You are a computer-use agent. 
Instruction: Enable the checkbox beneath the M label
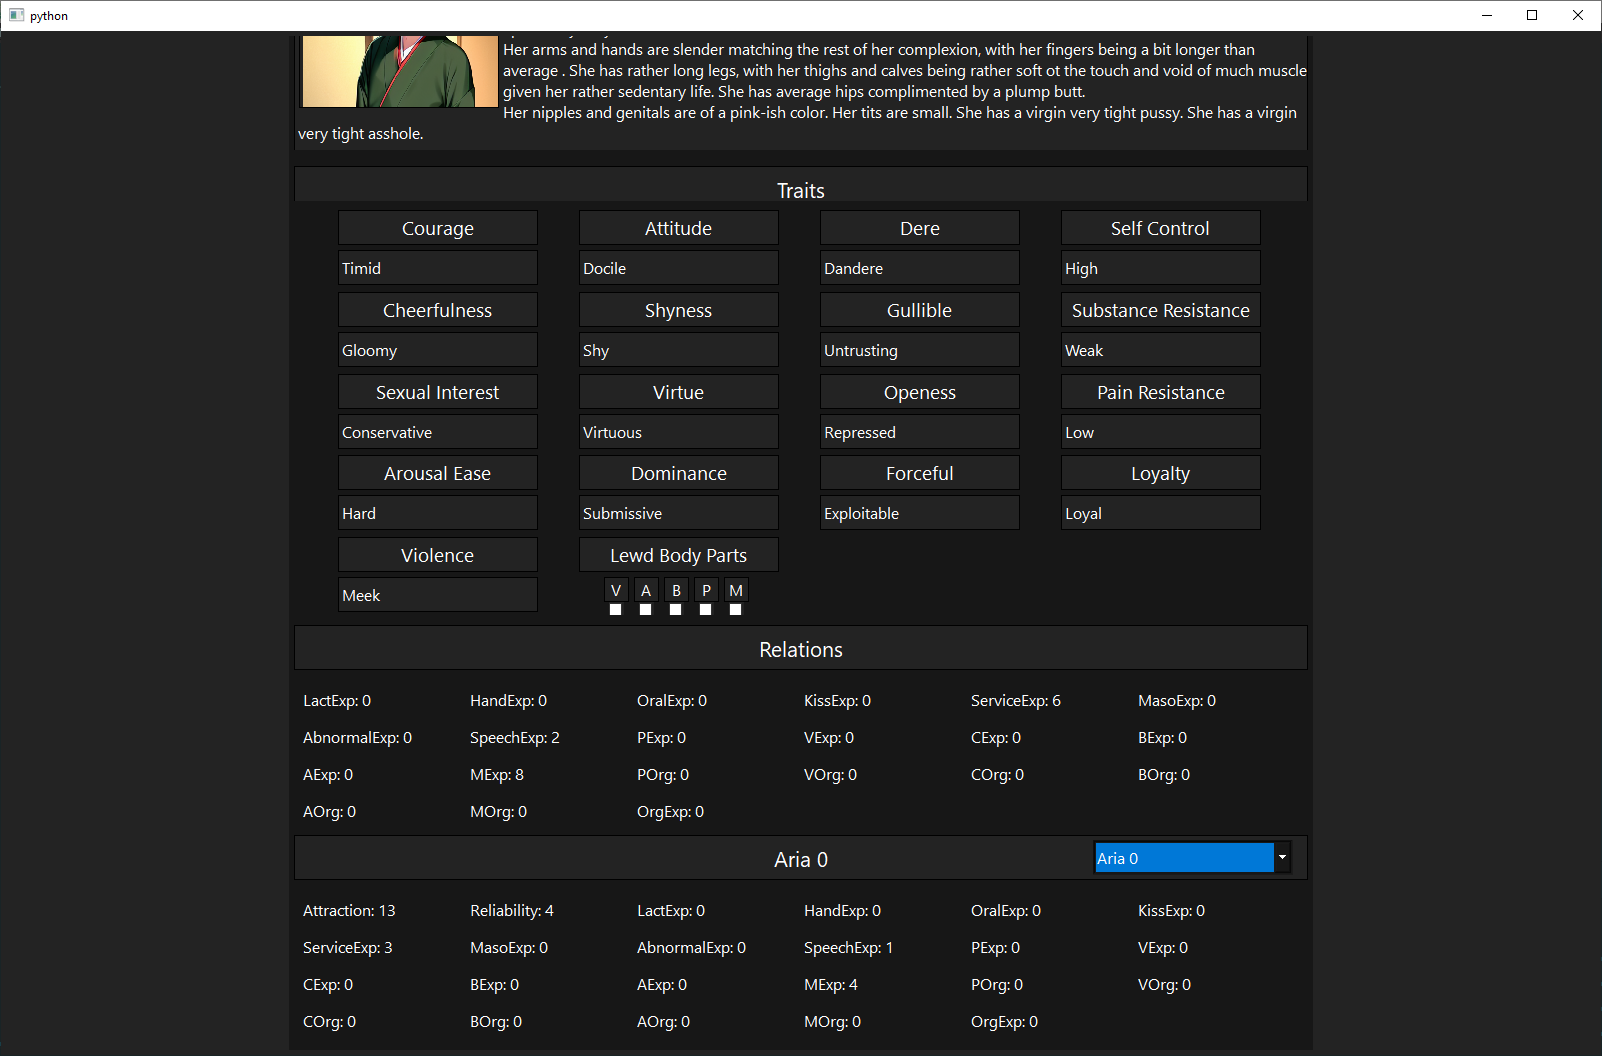click(736, 610)
